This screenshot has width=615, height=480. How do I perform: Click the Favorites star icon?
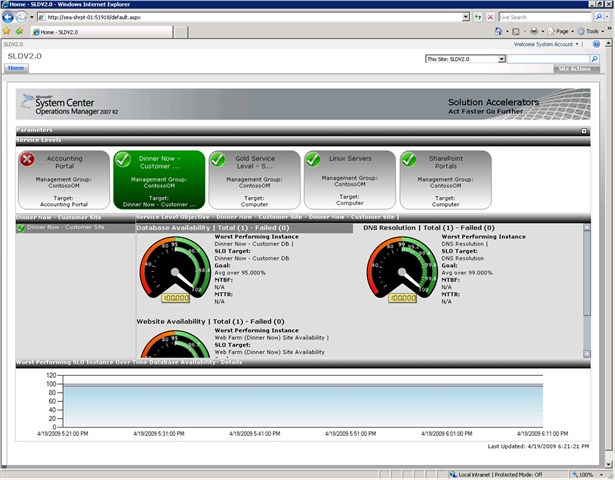click(8, 32)
